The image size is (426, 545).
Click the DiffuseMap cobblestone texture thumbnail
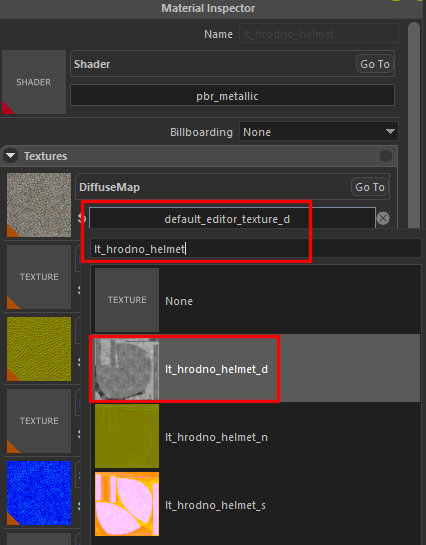pyautogui.click(x=39, y=205)
